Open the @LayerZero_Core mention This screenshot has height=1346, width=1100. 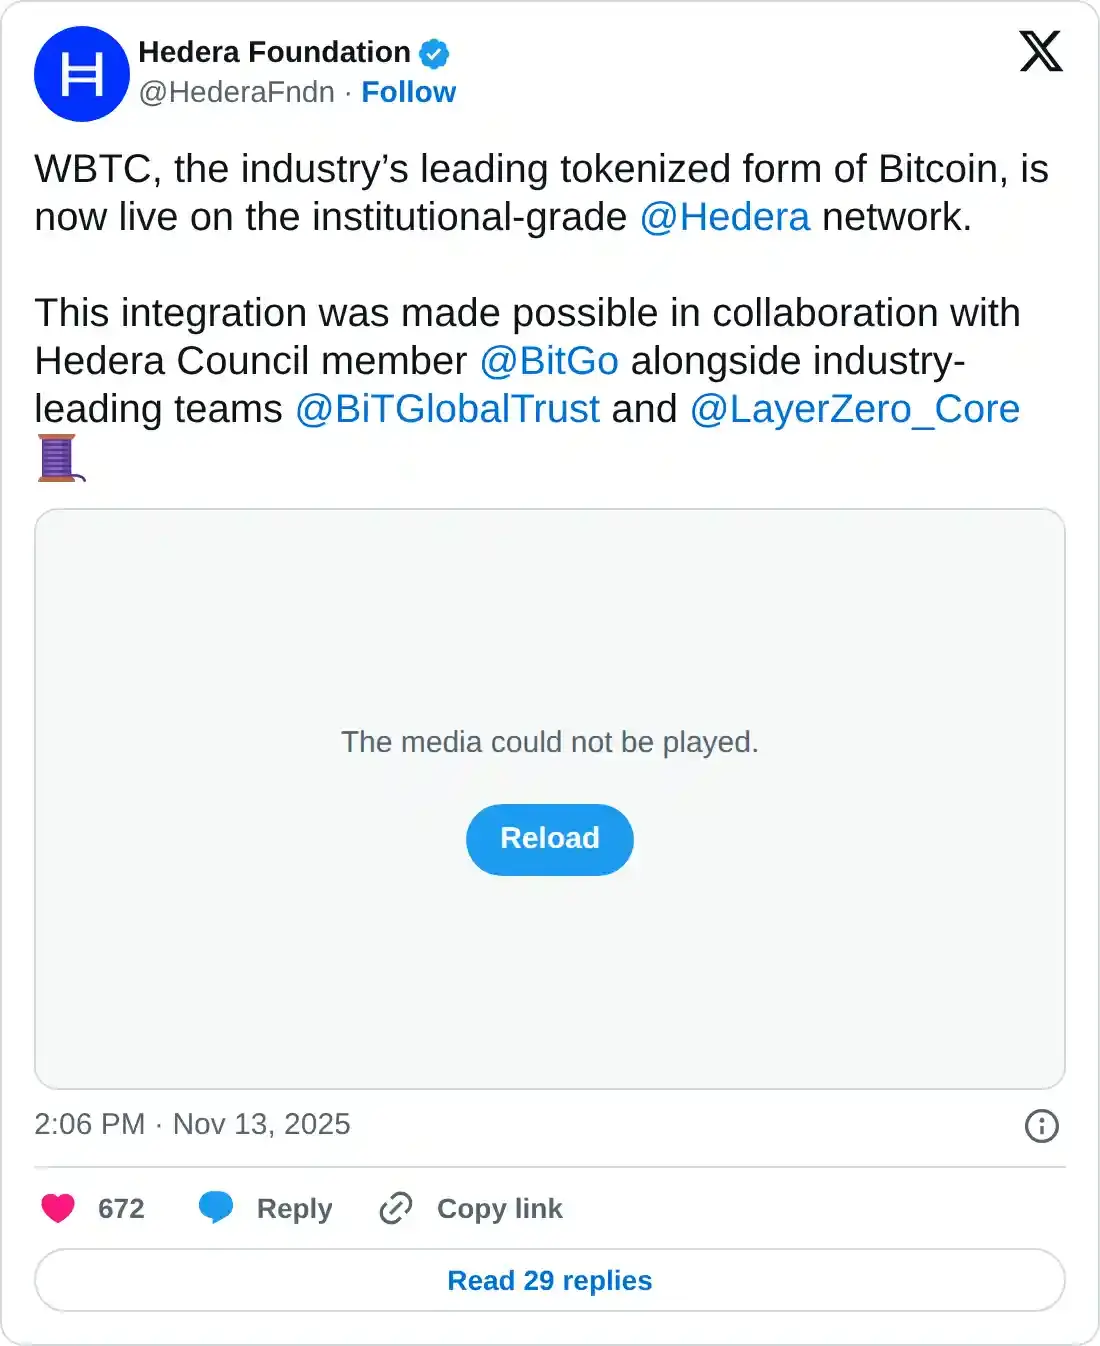pos(856,408)
